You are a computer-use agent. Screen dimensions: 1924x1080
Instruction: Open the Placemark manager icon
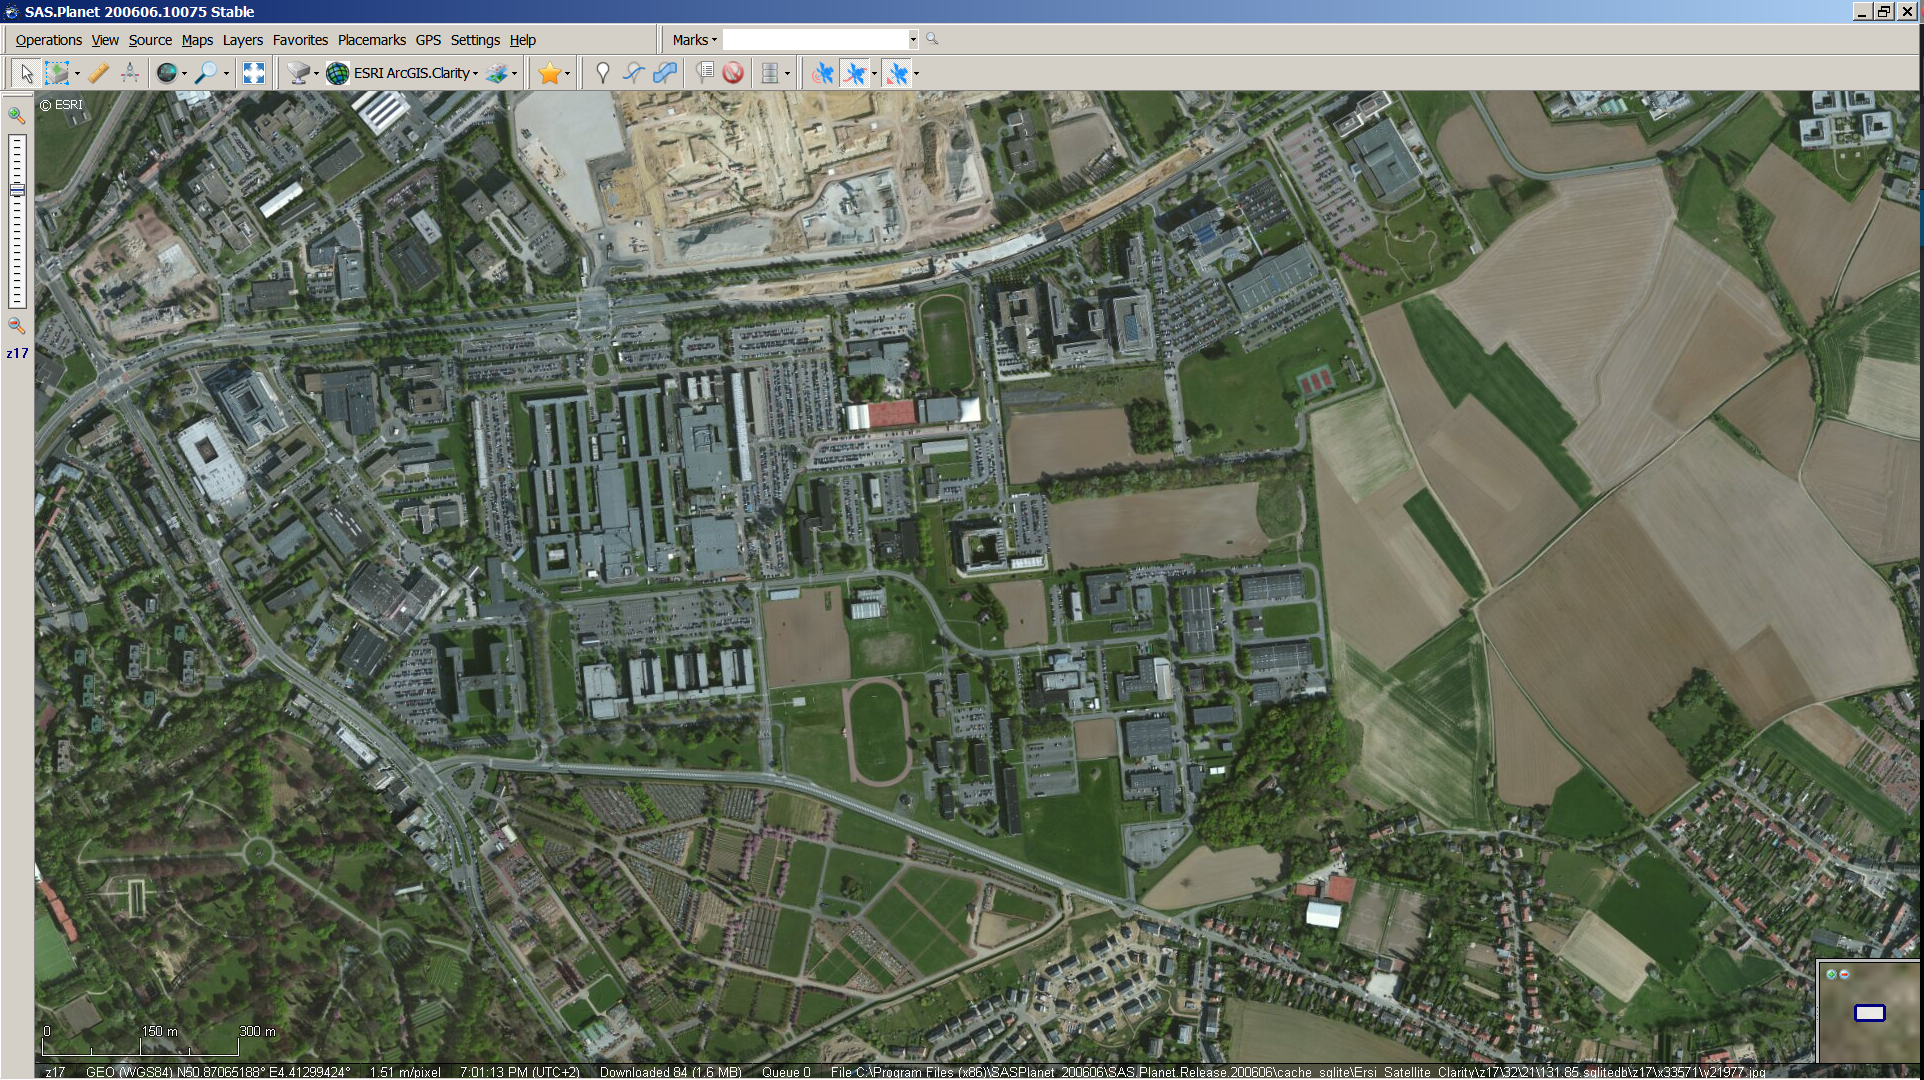(x=704, y=72)
